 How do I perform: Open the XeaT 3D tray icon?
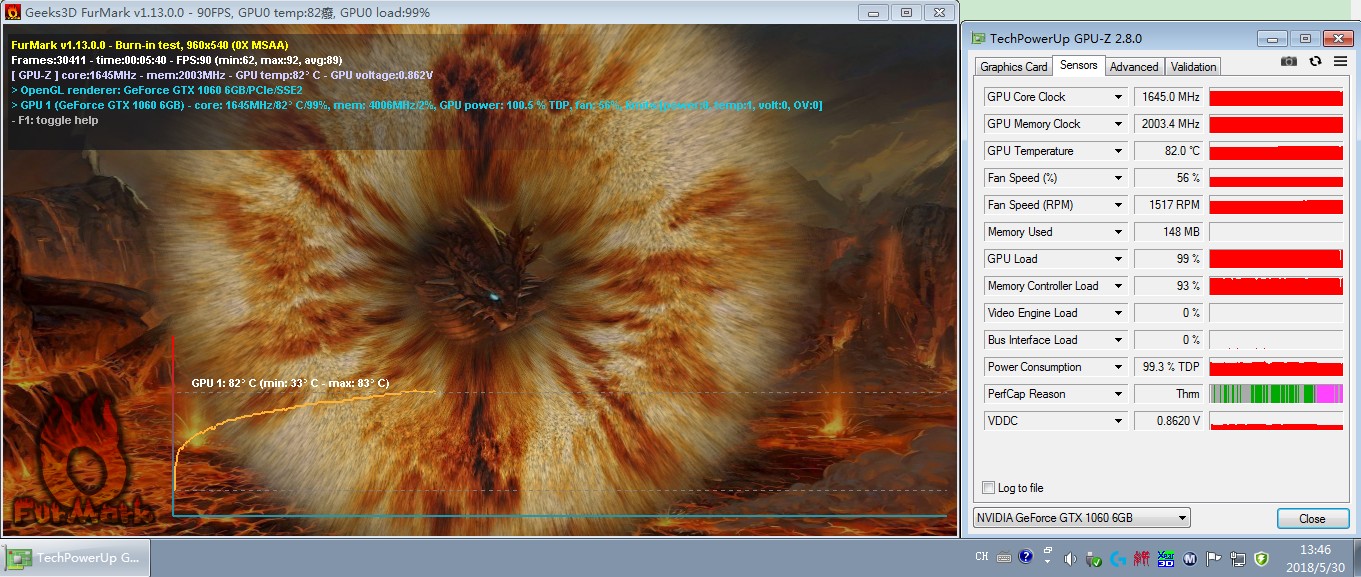click(x=1165, y=558)
